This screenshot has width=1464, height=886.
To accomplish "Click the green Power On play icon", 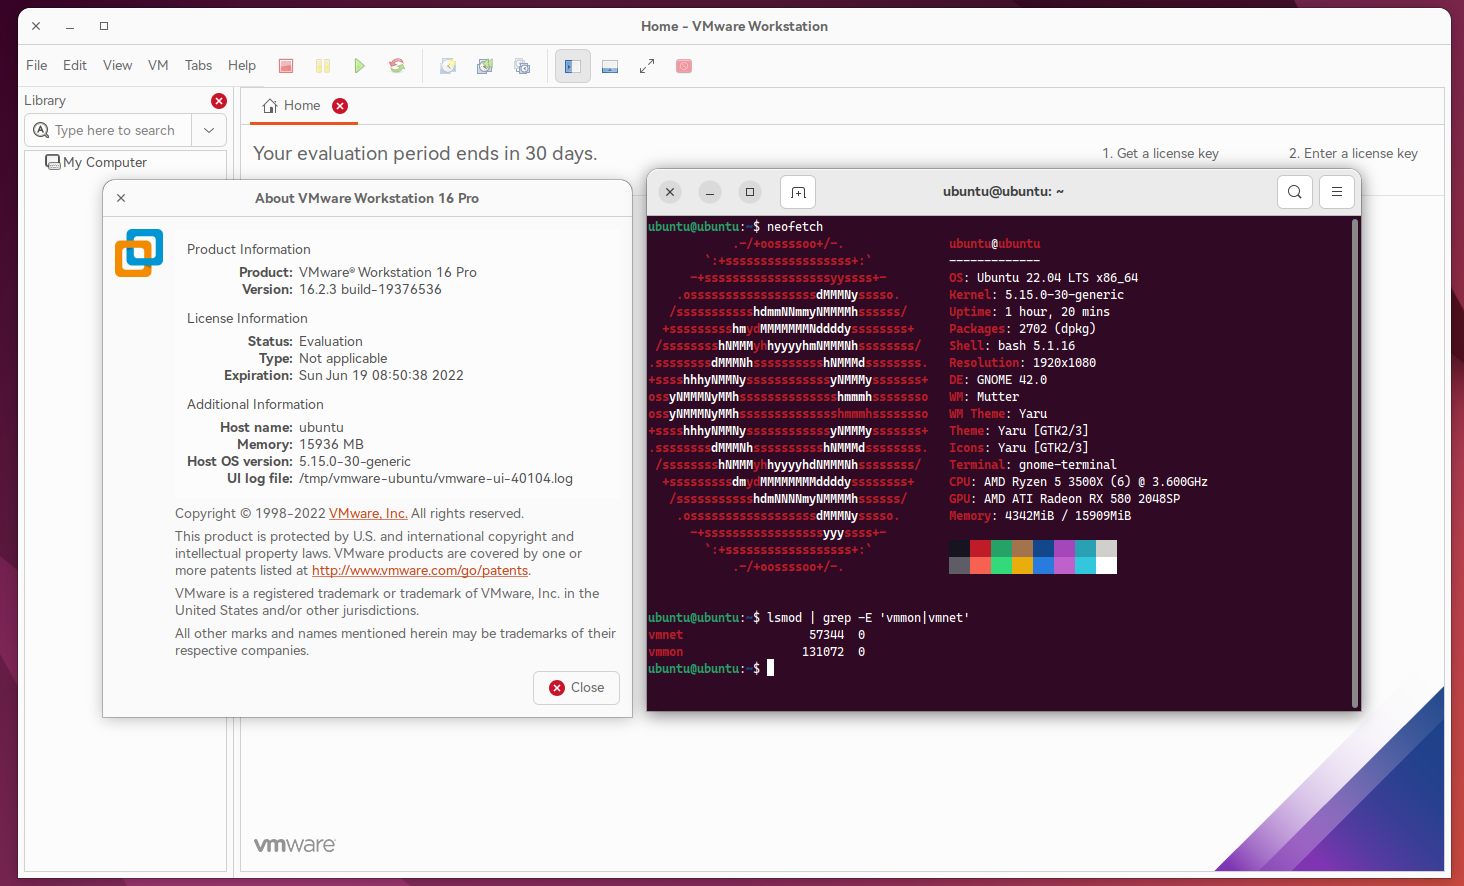I will coord(360,66).
